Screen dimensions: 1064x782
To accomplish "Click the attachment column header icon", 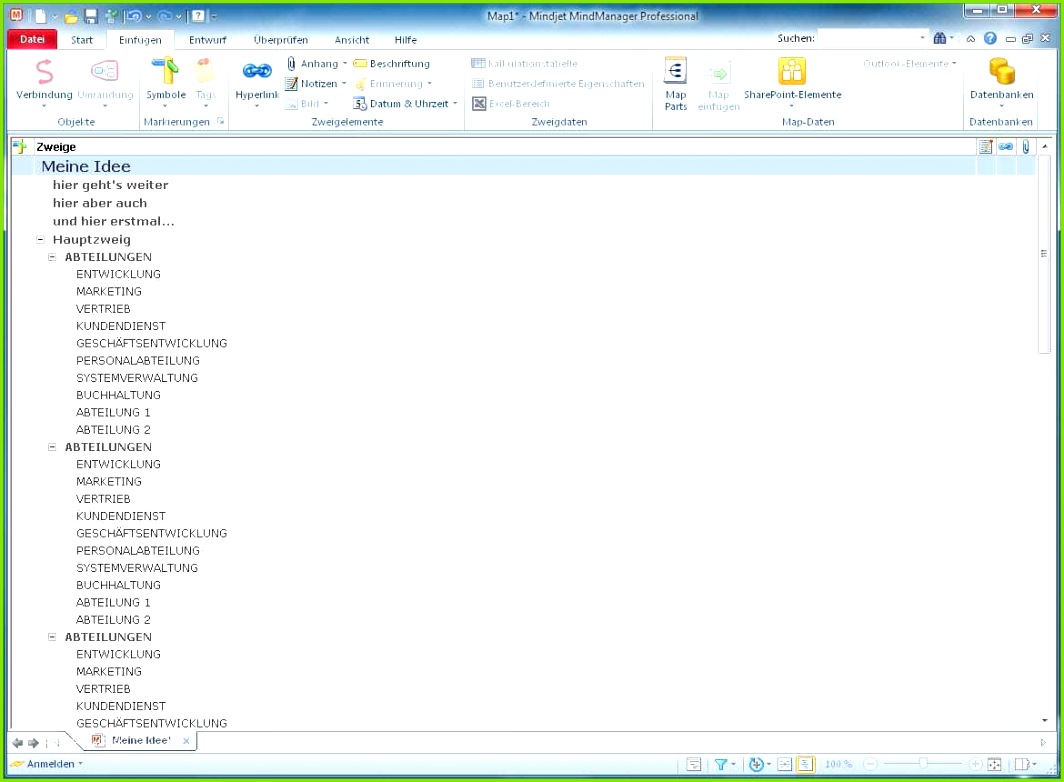I will (1025, 147).
